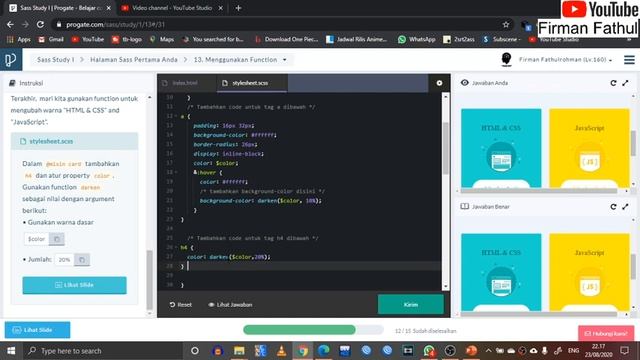Expand the 13. Menggunakan Function lesson dropdown
Screen dimensions: 640x360
(284, 60)
